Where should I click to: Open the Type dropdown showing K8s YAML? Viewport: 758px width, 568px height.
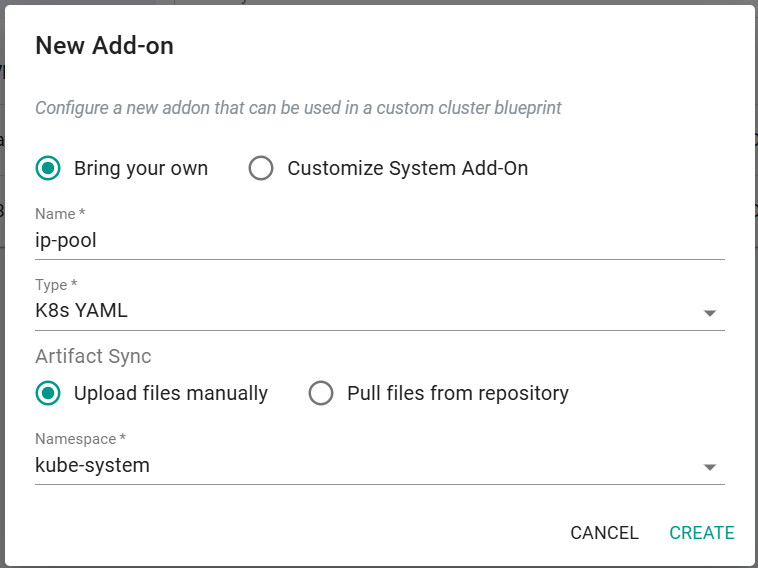tap(380, 311)
